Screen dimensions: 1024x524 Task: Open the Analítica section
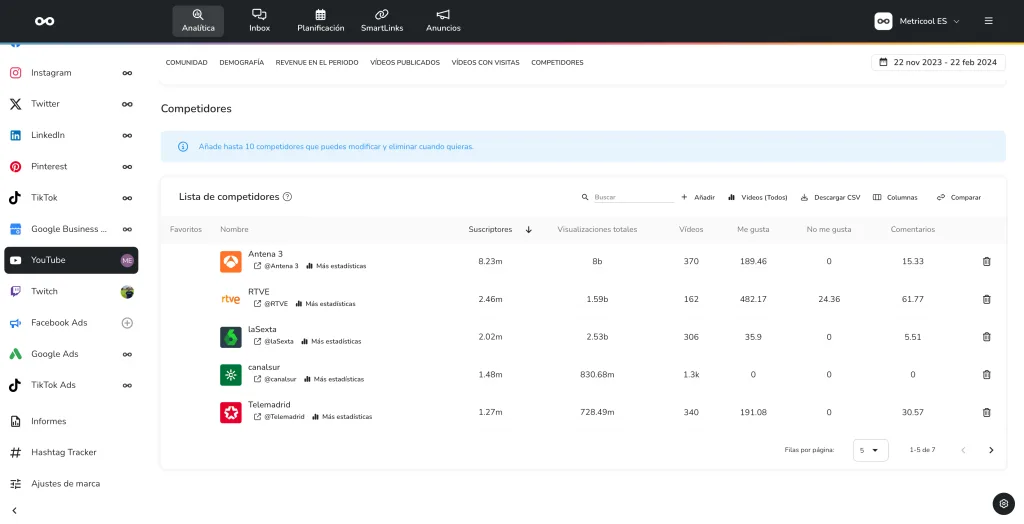point(198,21)
